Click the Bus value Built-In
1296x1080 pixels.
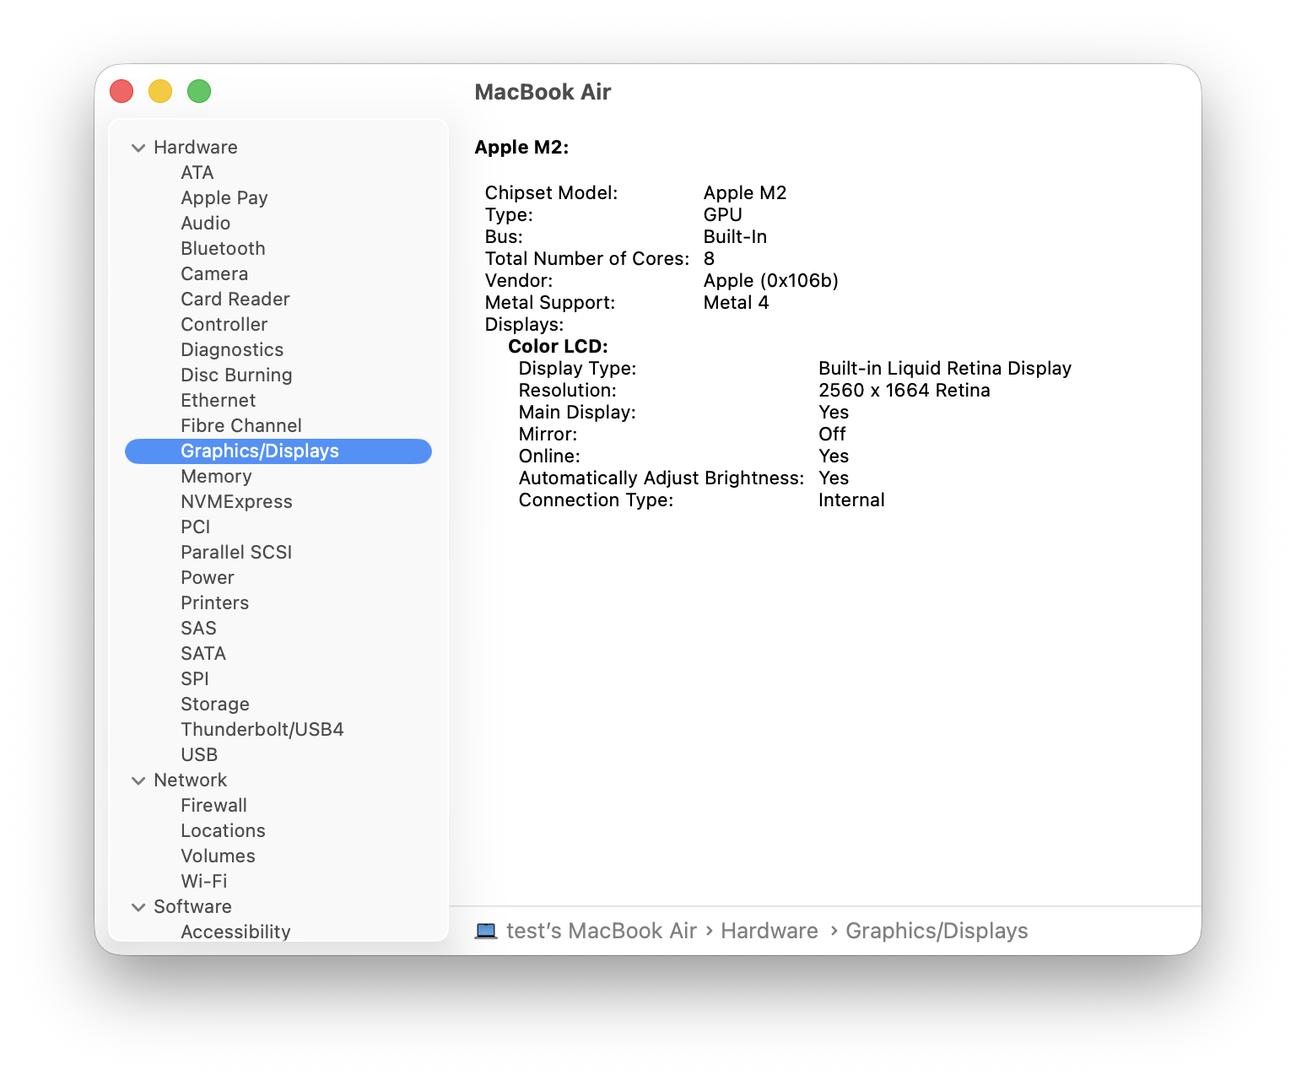tap(735, 237)
